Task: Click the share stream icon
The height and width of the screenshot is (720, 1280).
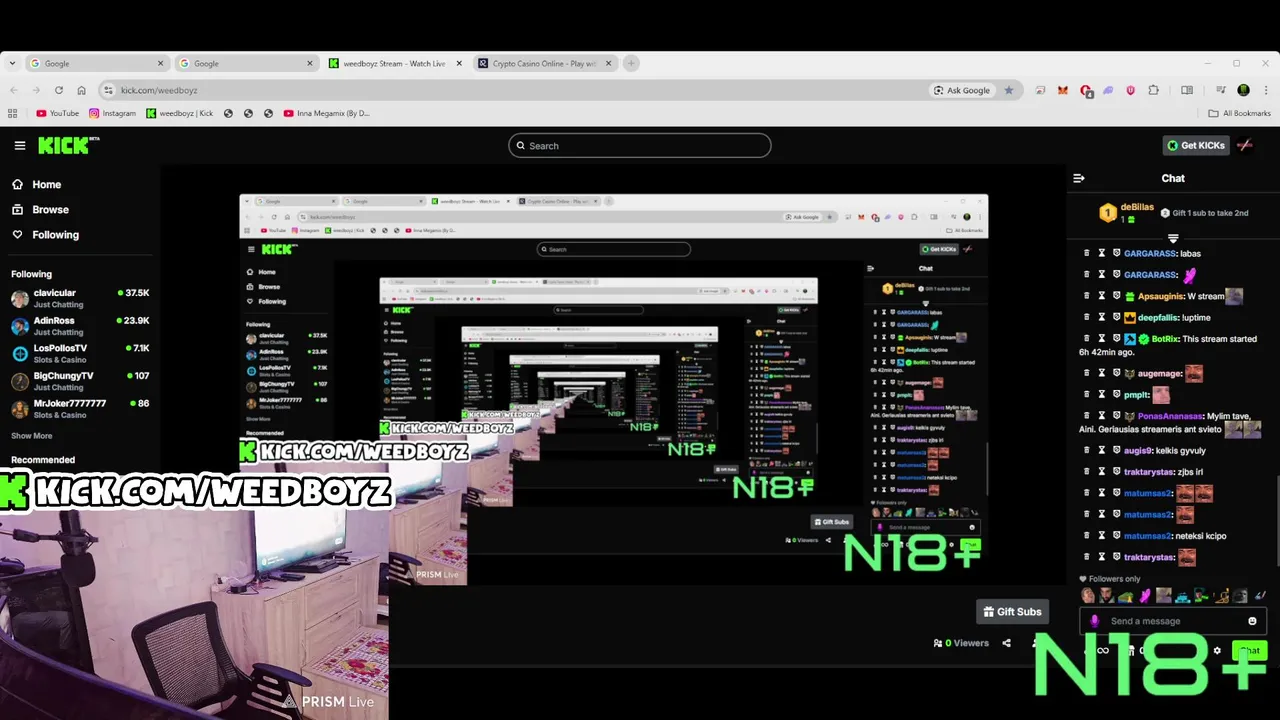Action: [1006, 643]
